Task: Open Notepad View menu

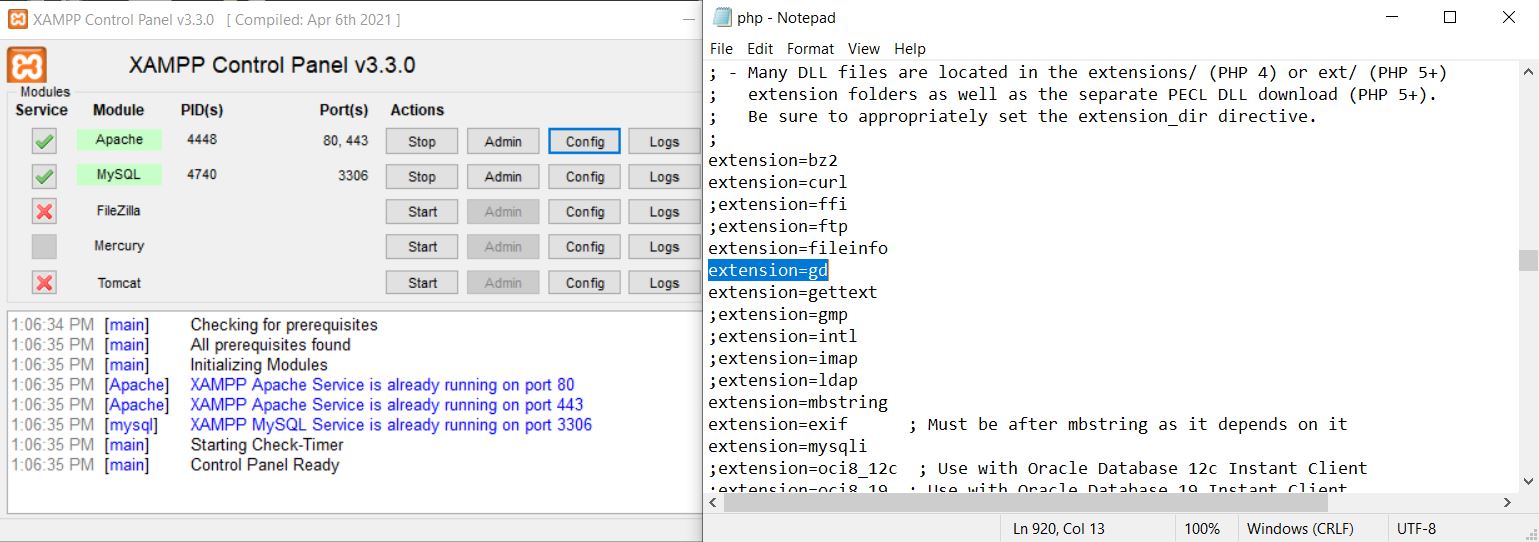Action: click(864, 48)
